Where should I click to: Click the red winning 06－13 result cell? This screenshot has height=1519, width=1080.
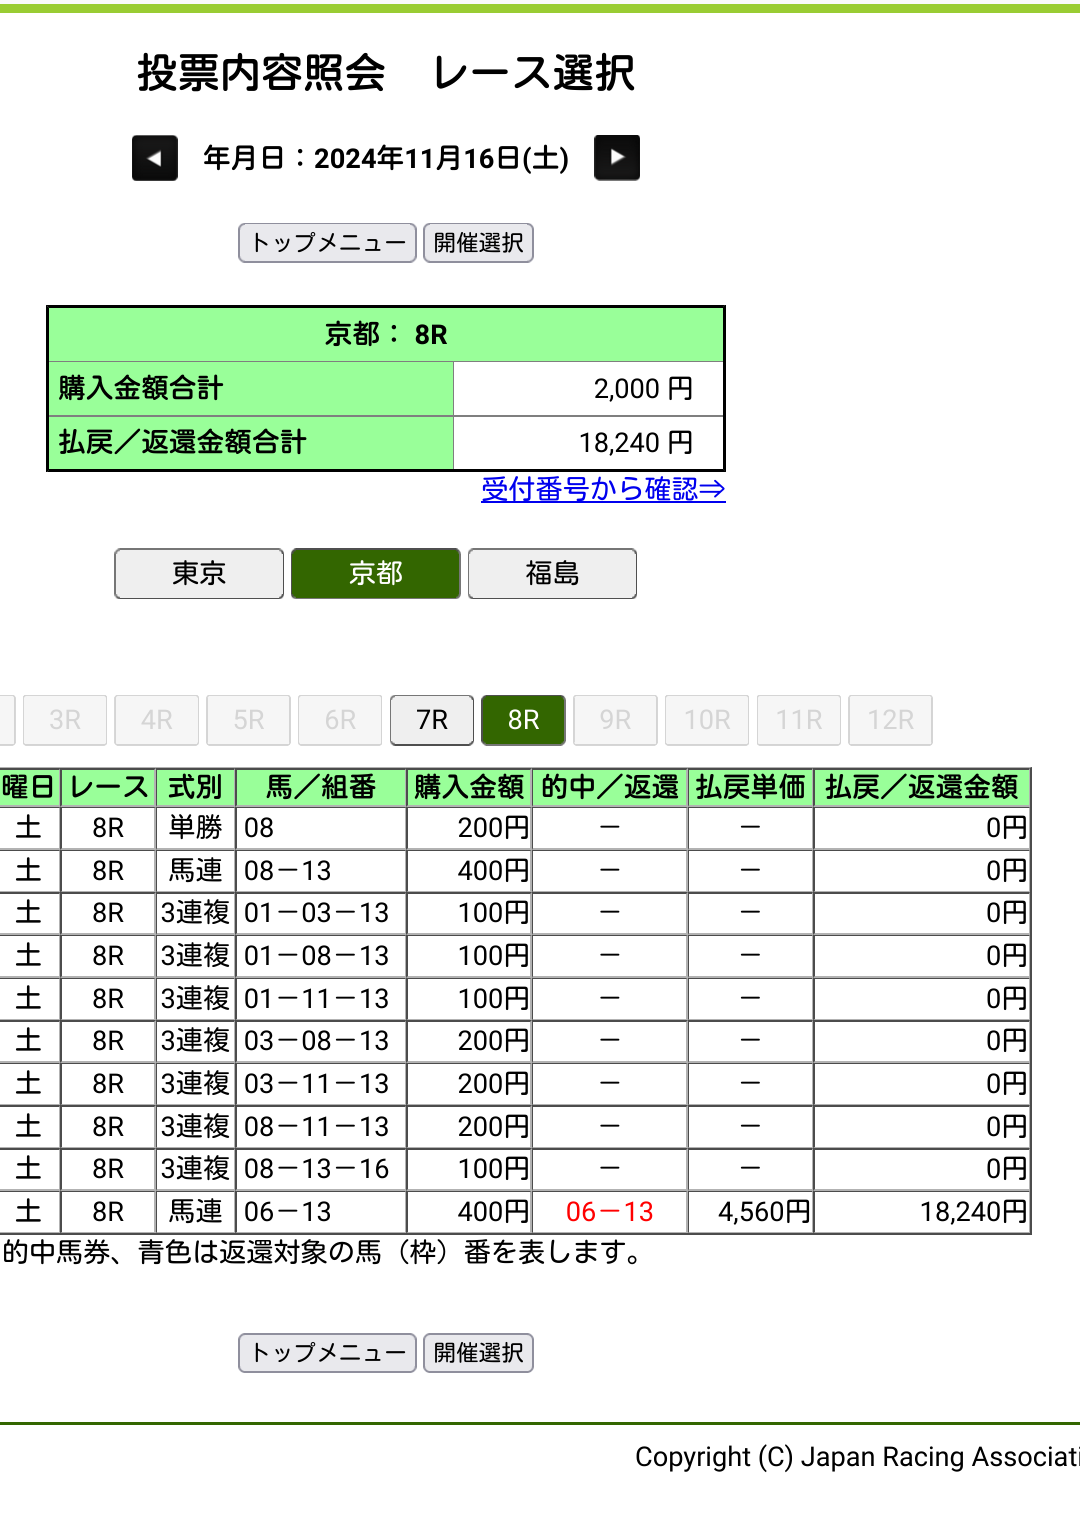point(609,1212)
